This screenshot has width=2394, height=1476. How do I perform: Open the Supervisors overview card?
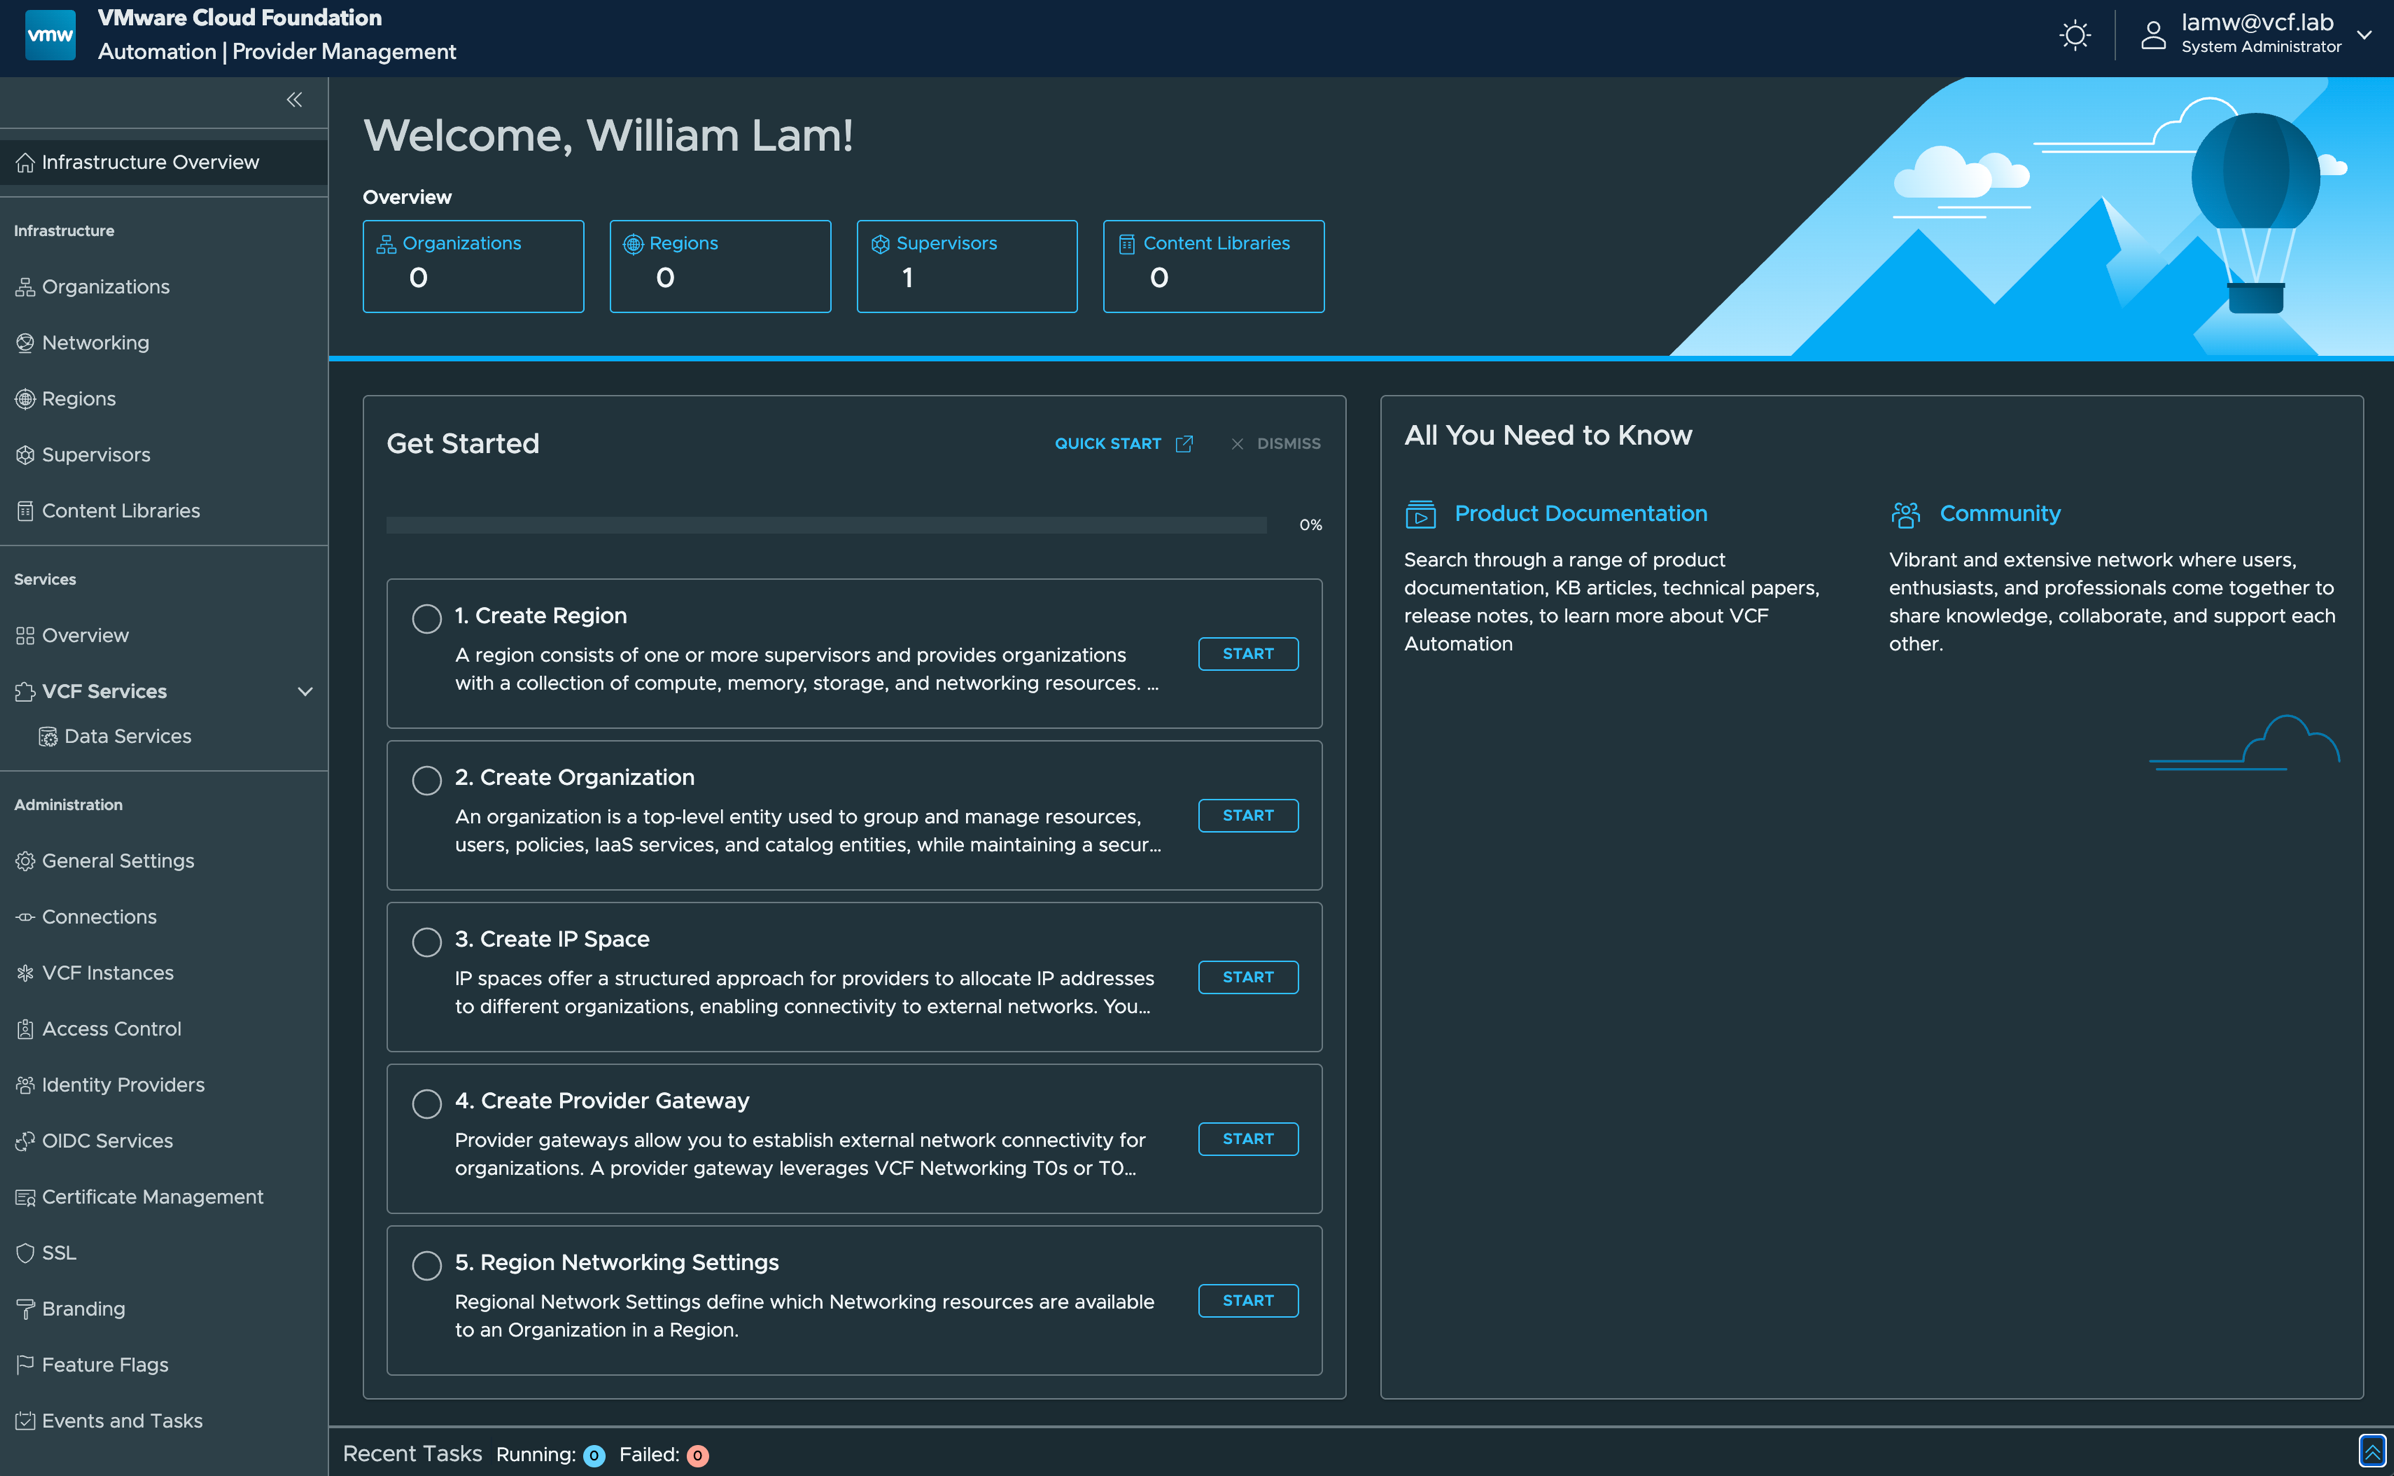coord(966,265)
